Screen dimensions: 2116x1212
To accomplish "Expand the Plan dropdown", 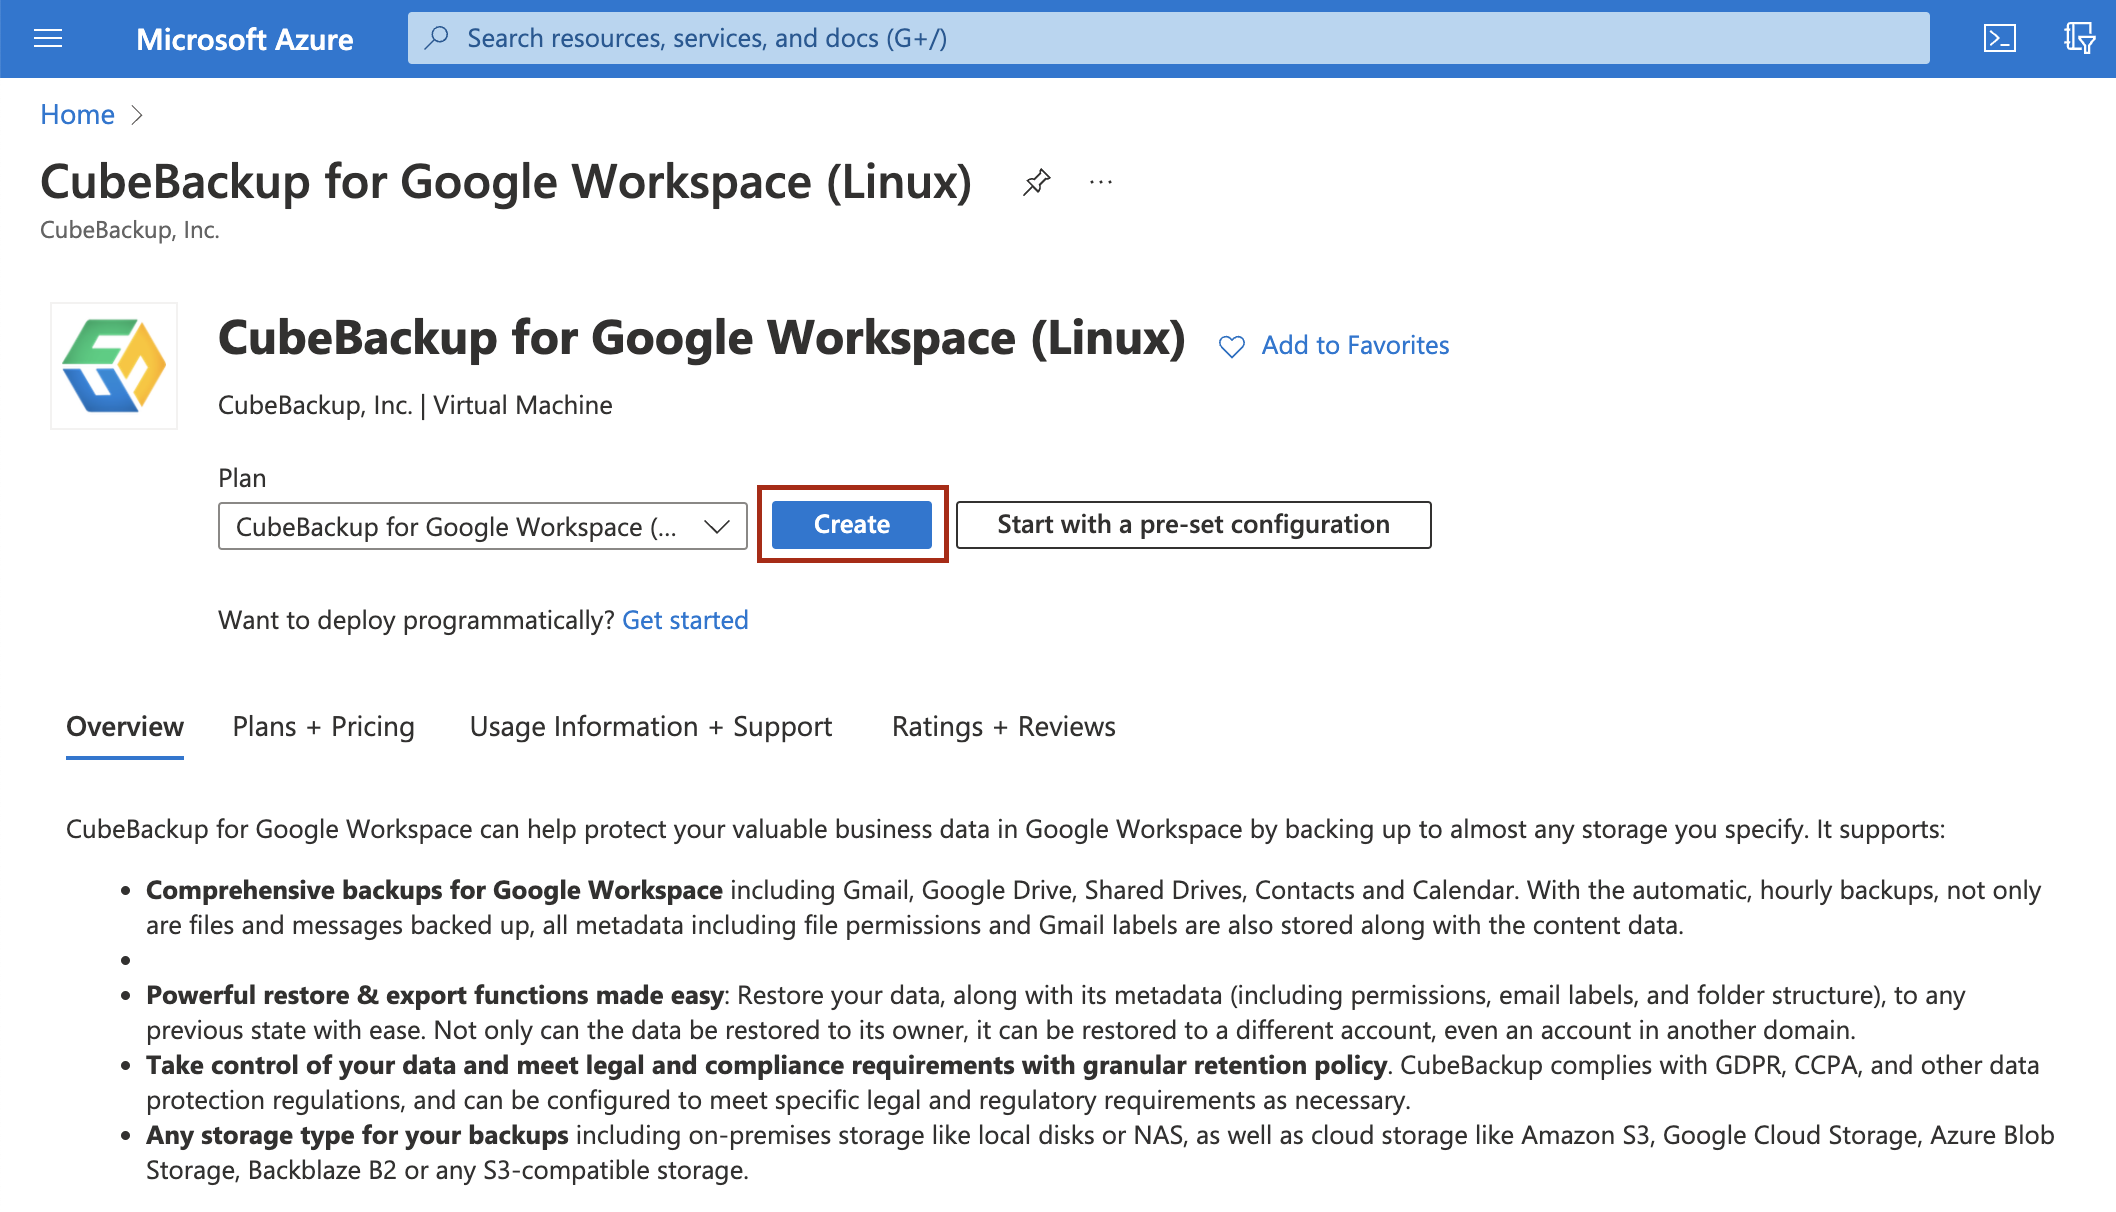I will (x=482, y=526).
